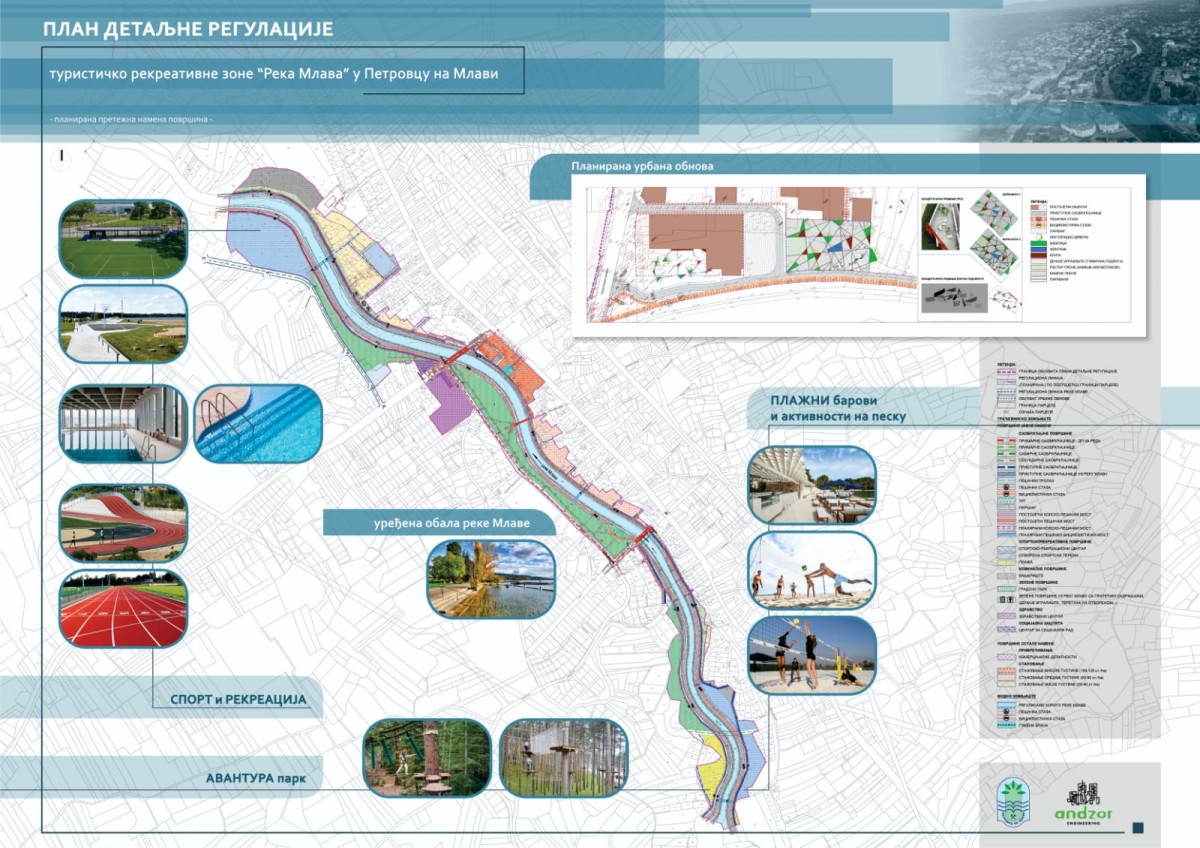
Task: Open the pool ladder photo
Action: [x=258, y=424]
